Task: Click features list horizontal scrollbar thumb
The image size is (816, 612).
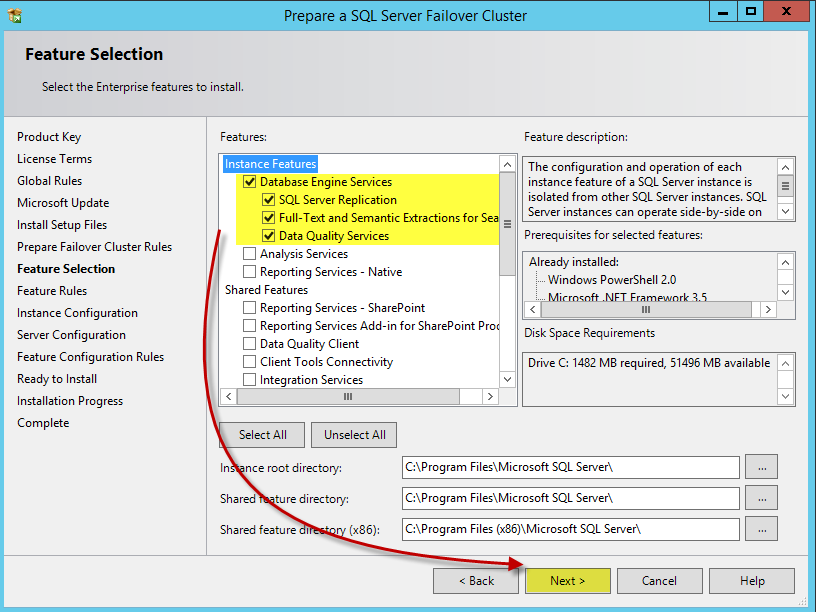Action: tap(348, 397)
